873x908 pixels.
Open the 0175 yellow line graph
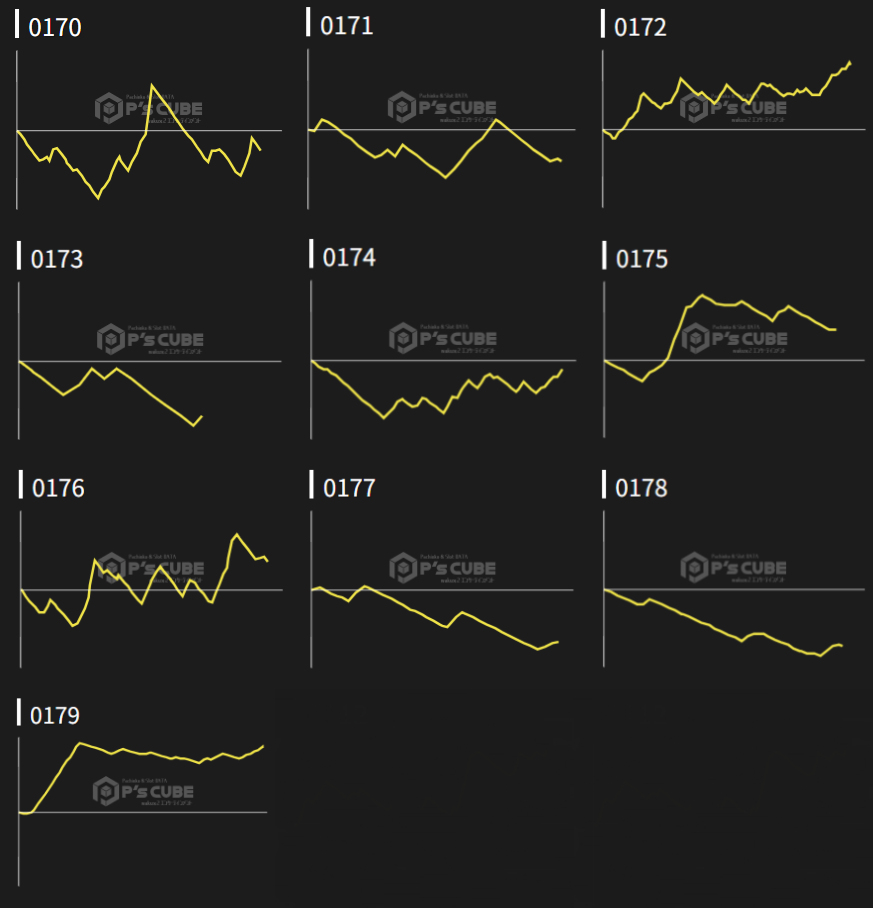point(732,360)
